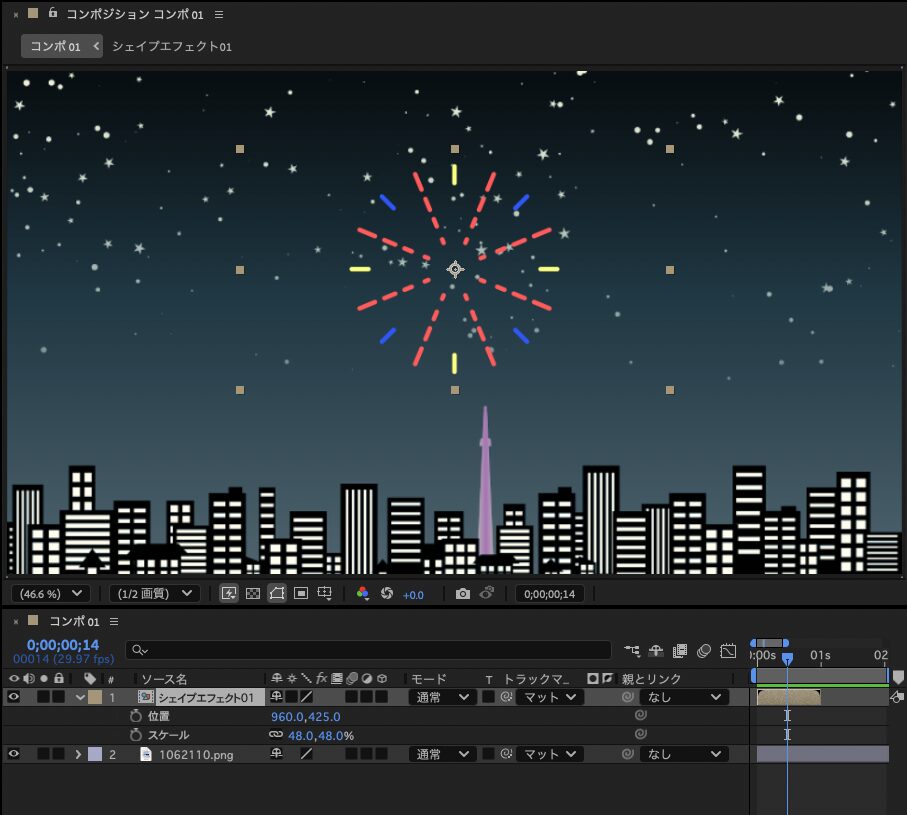Open blending mode dropdown for シェイプエフェクト01
Screen dimensions: 907x815
pos(443,697)
